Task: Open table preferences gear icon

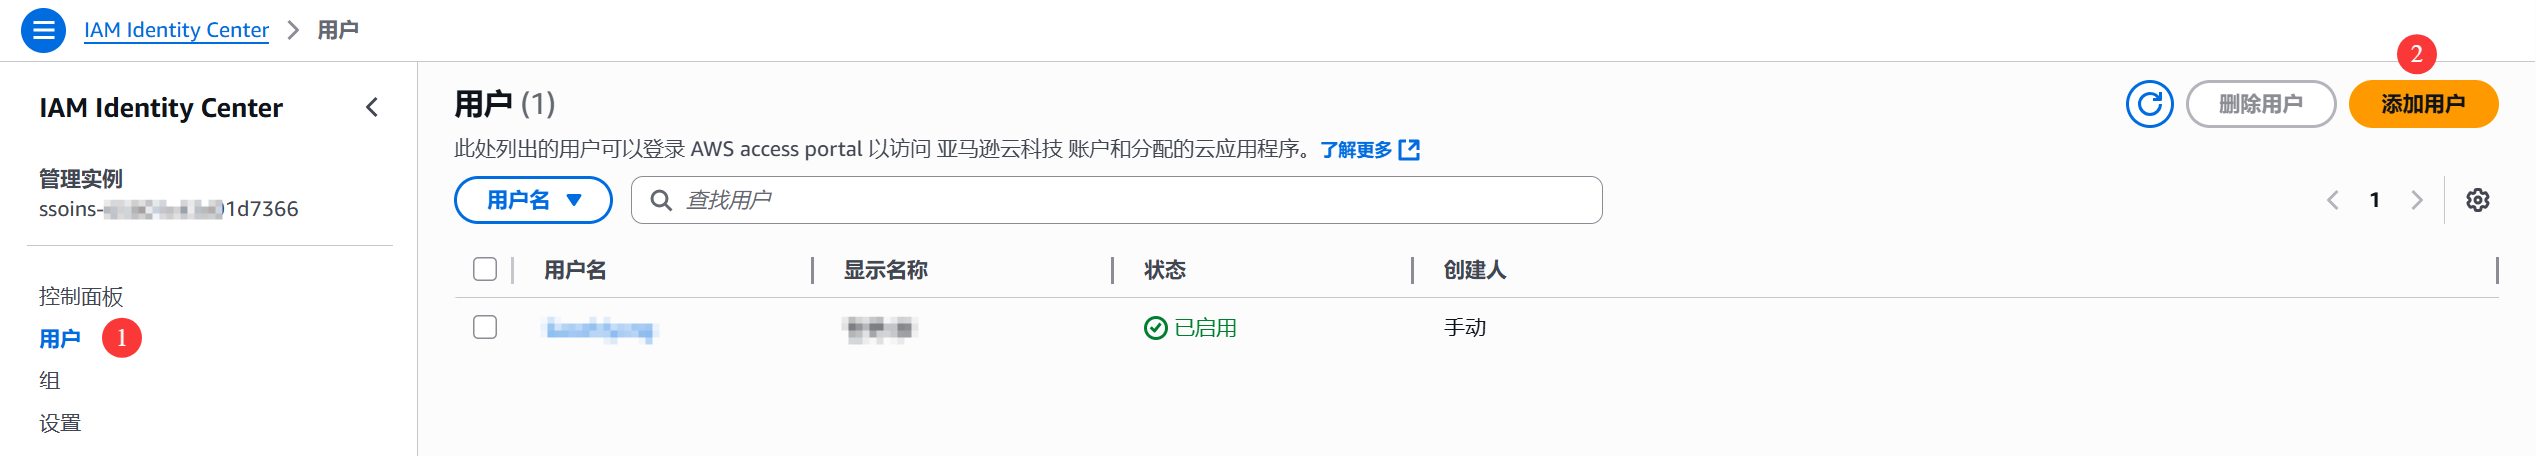Action: click(2477, 200)
